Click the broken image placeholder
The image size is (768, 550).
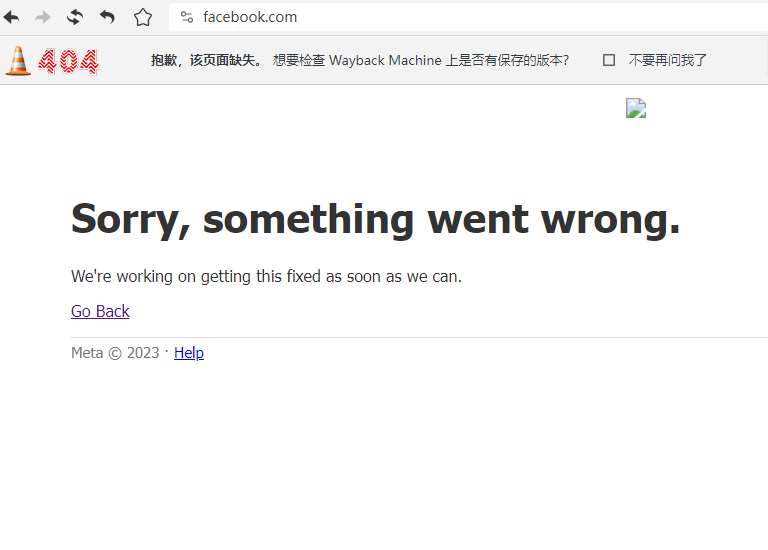(636, 108)
